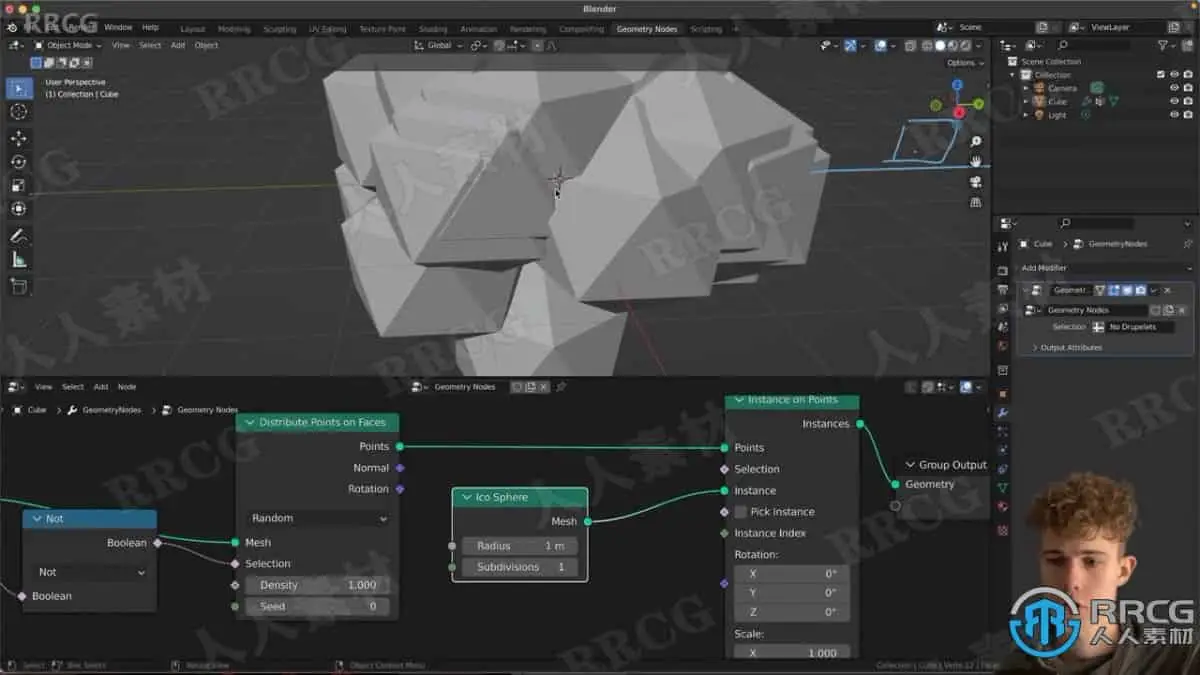Choose the Scale tool
1200x675 pixels.
[19, 185]
